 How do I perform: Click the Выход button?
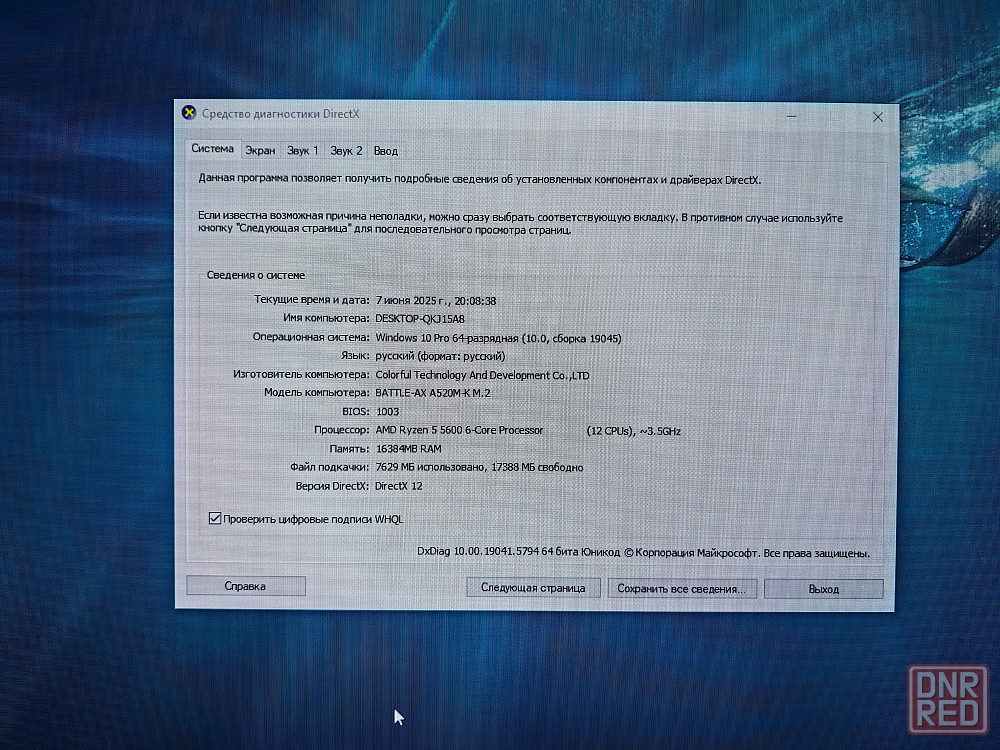(x=823, y=589)
